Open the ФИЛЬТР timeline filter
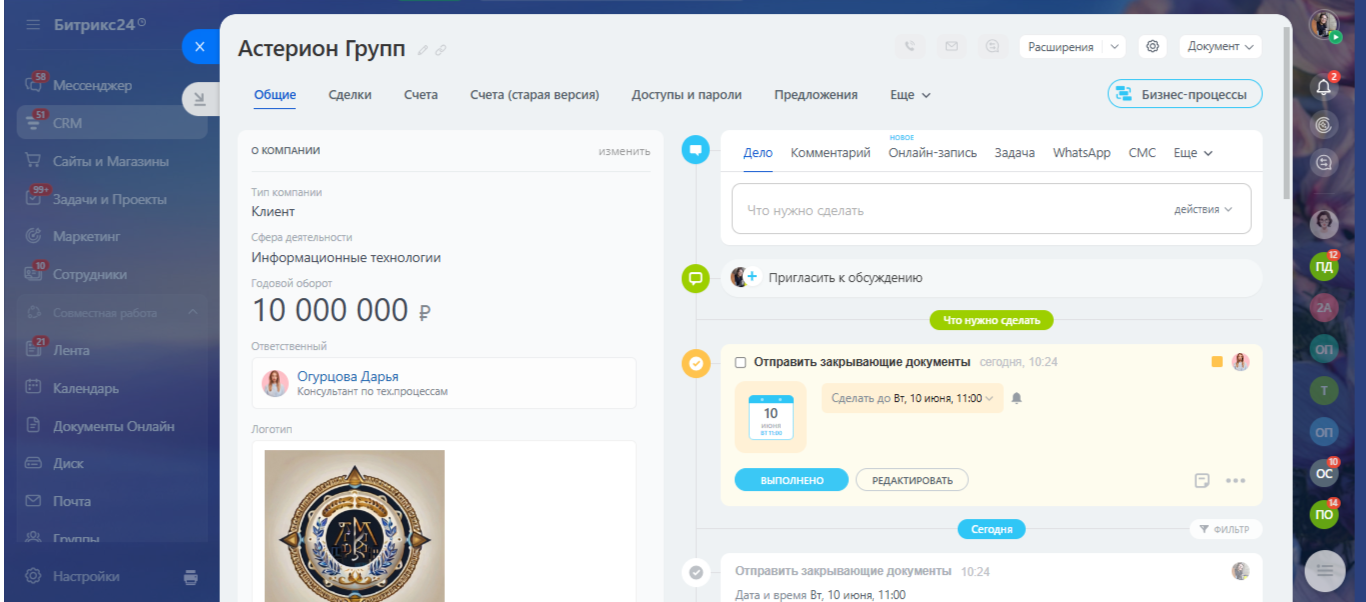Screen dimensions: 1366x602 click(x=1226, y=529)
